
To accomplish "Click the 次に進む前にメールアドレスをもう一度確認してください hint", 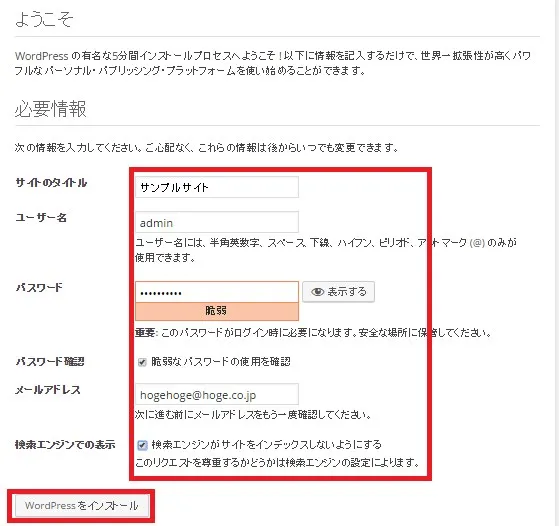I will click(253, 415).
